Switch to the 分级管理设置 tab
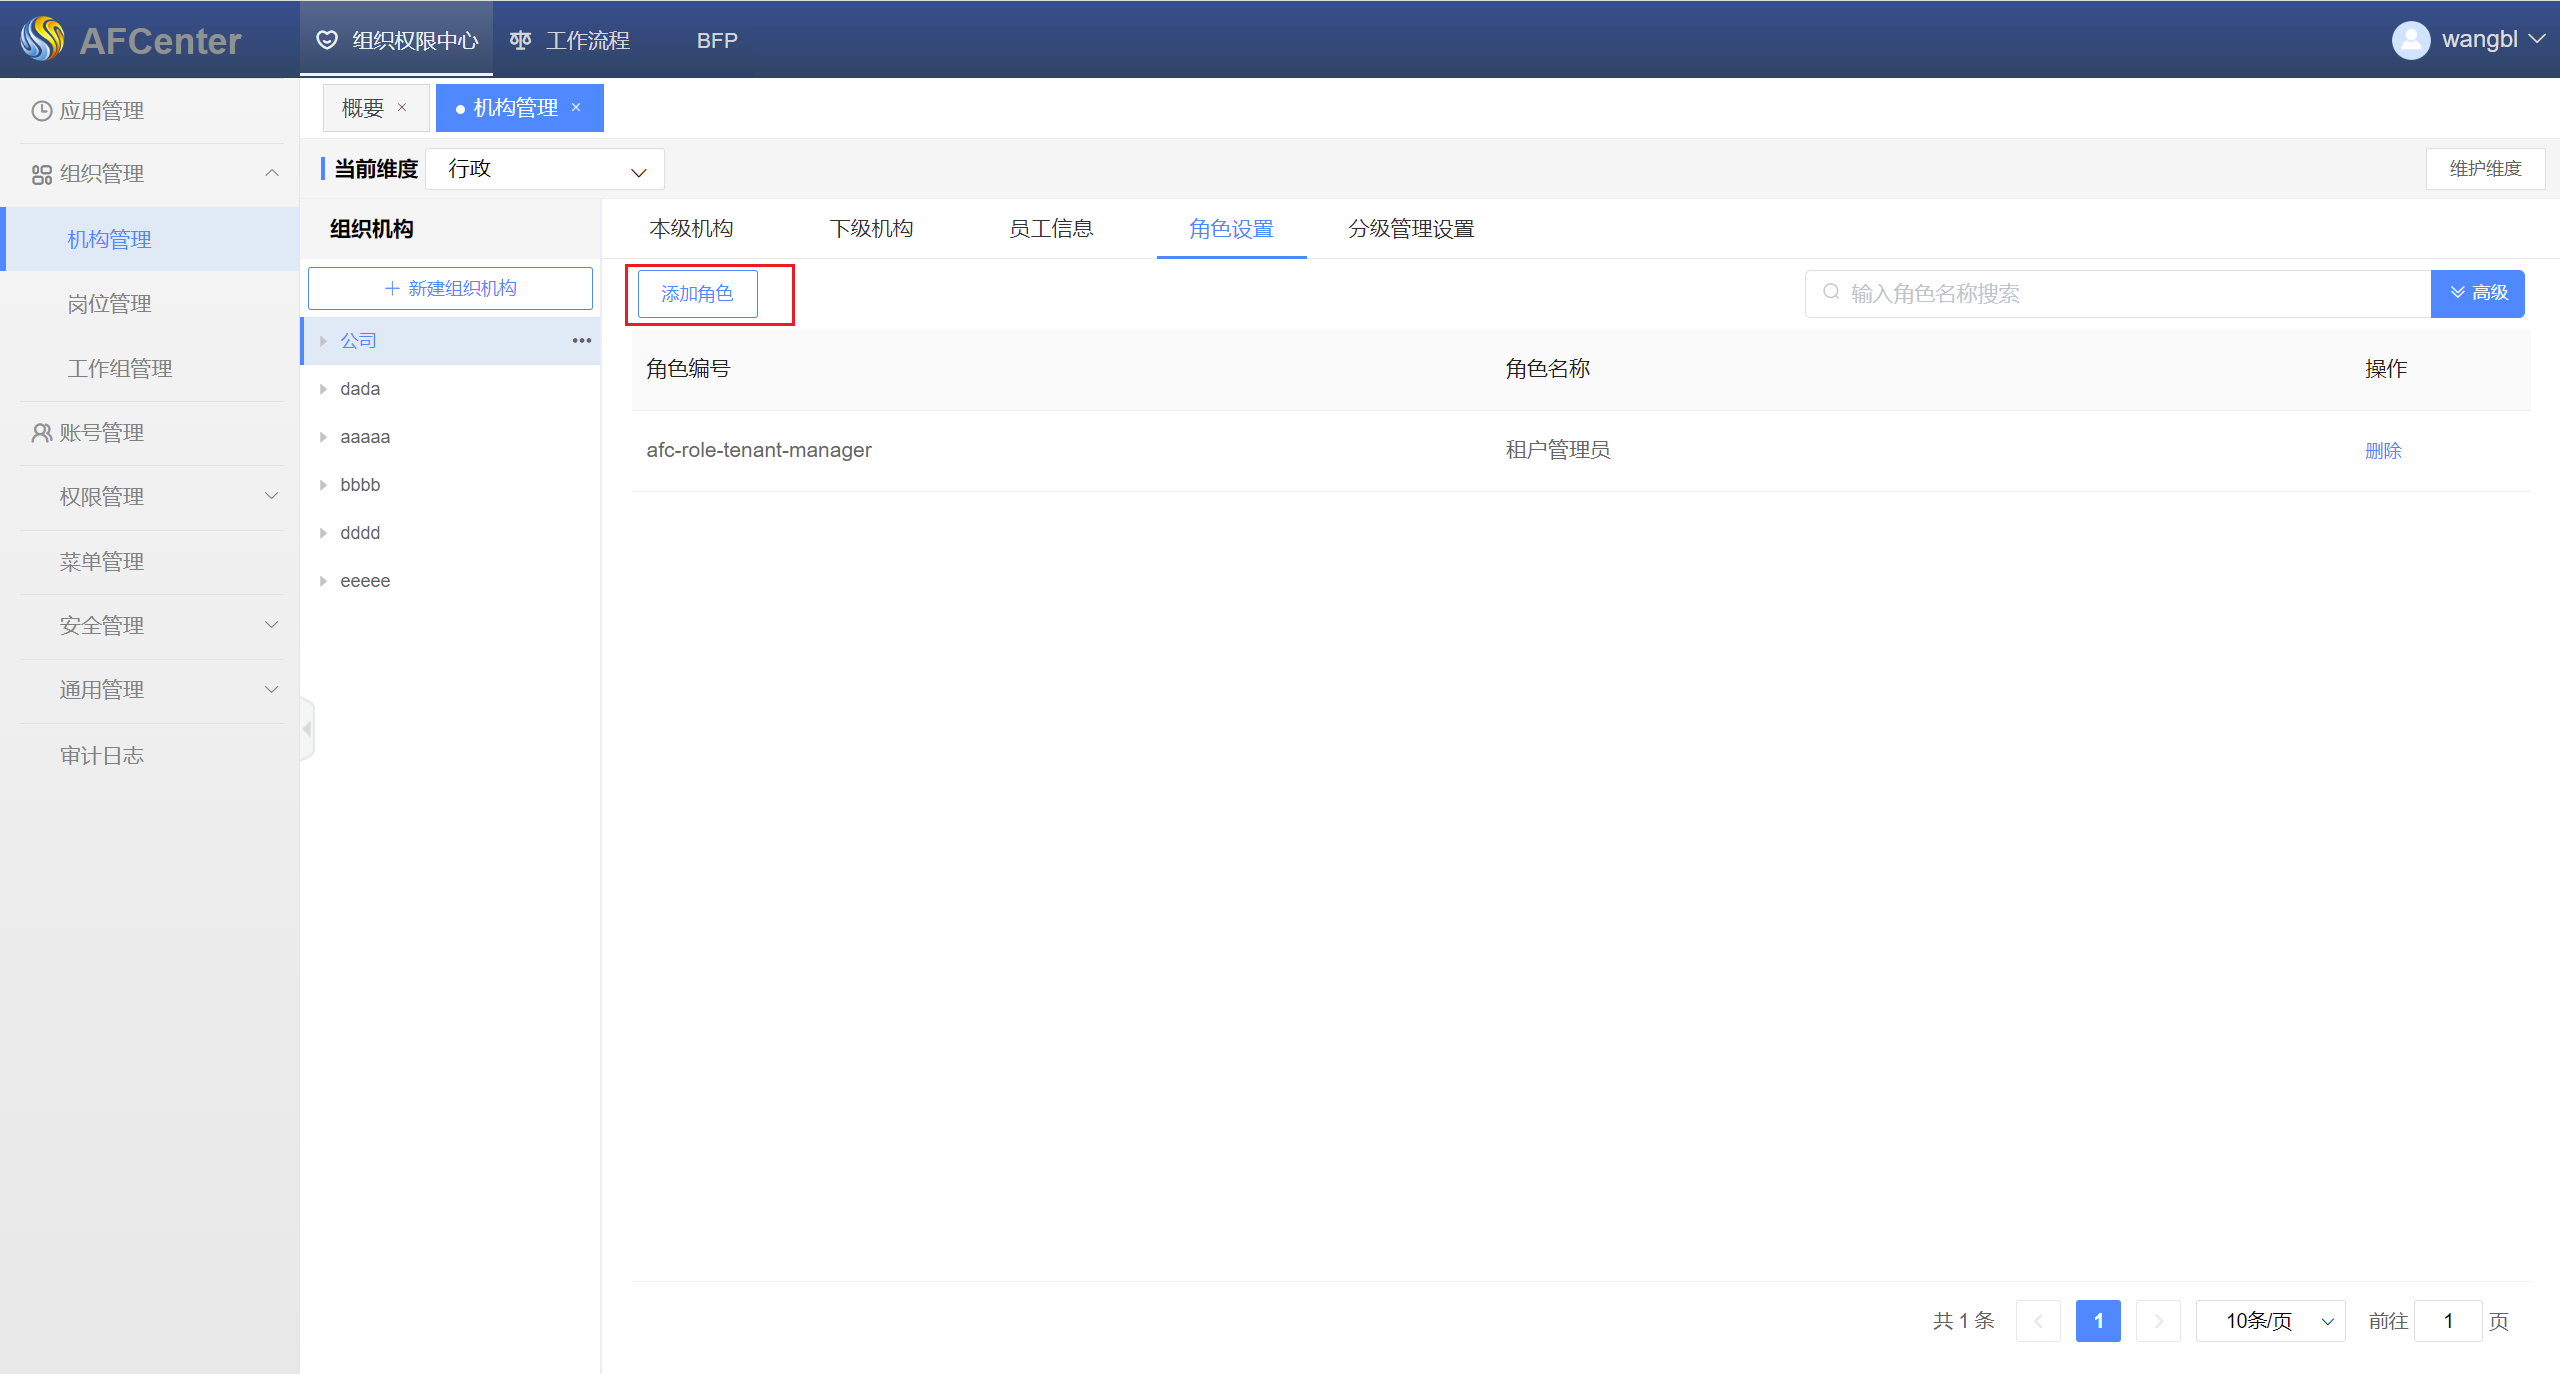2560x1374 pixels. tap(1411, 229)
